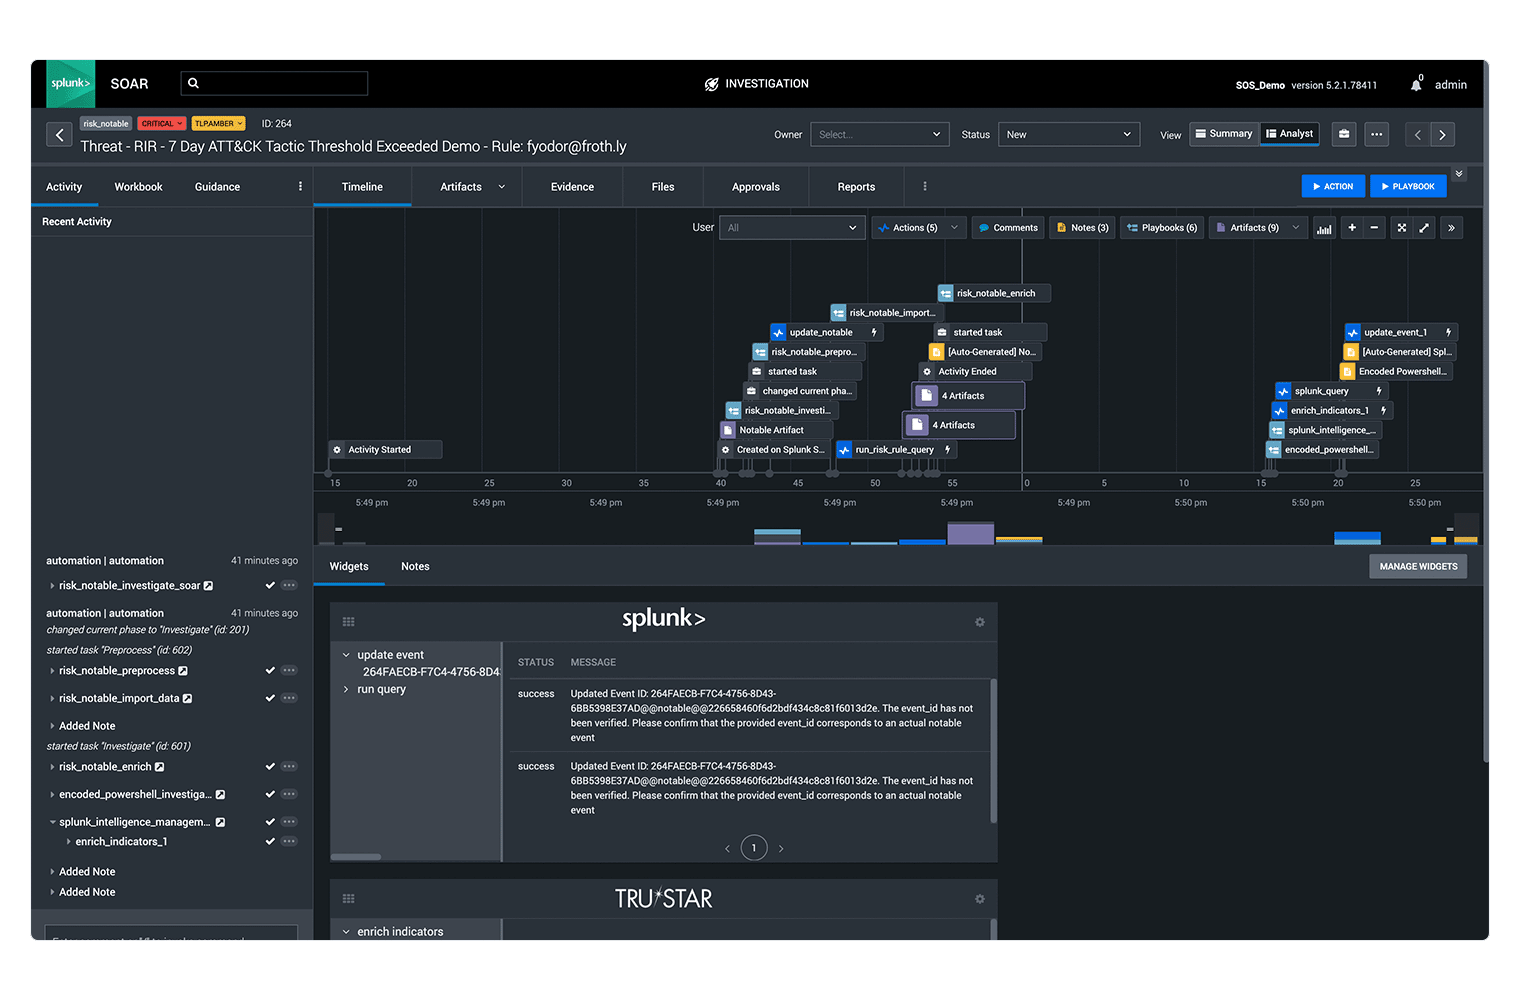Open Splunk widget gear settings
Screen dimensions: 1520x1000
(980, 622)
